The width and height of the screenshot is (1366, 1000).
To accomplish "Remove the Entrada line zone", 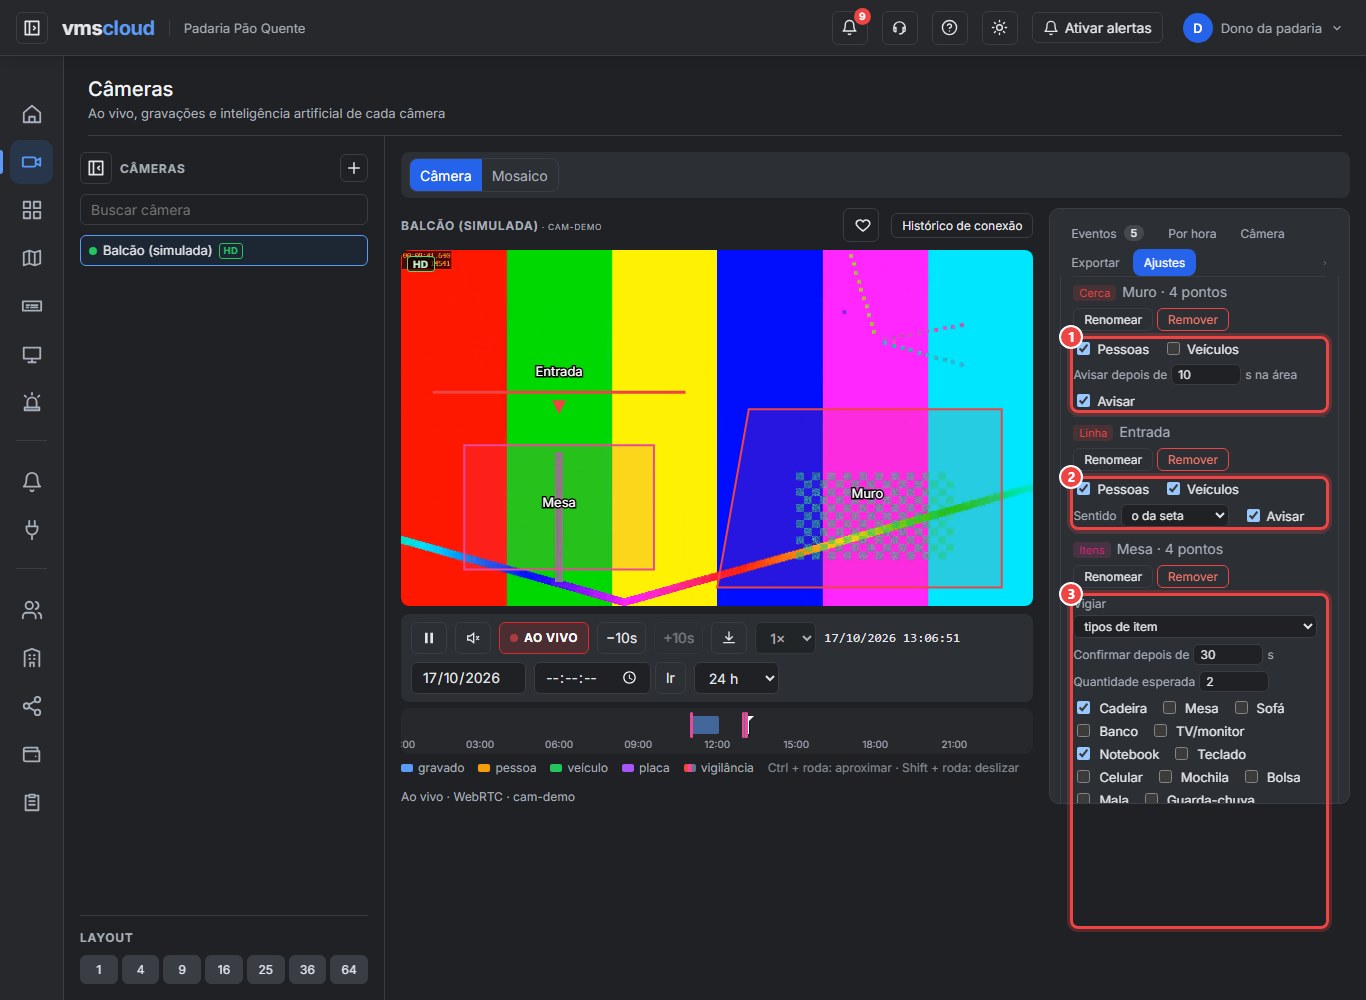I will coord(1193,460).
